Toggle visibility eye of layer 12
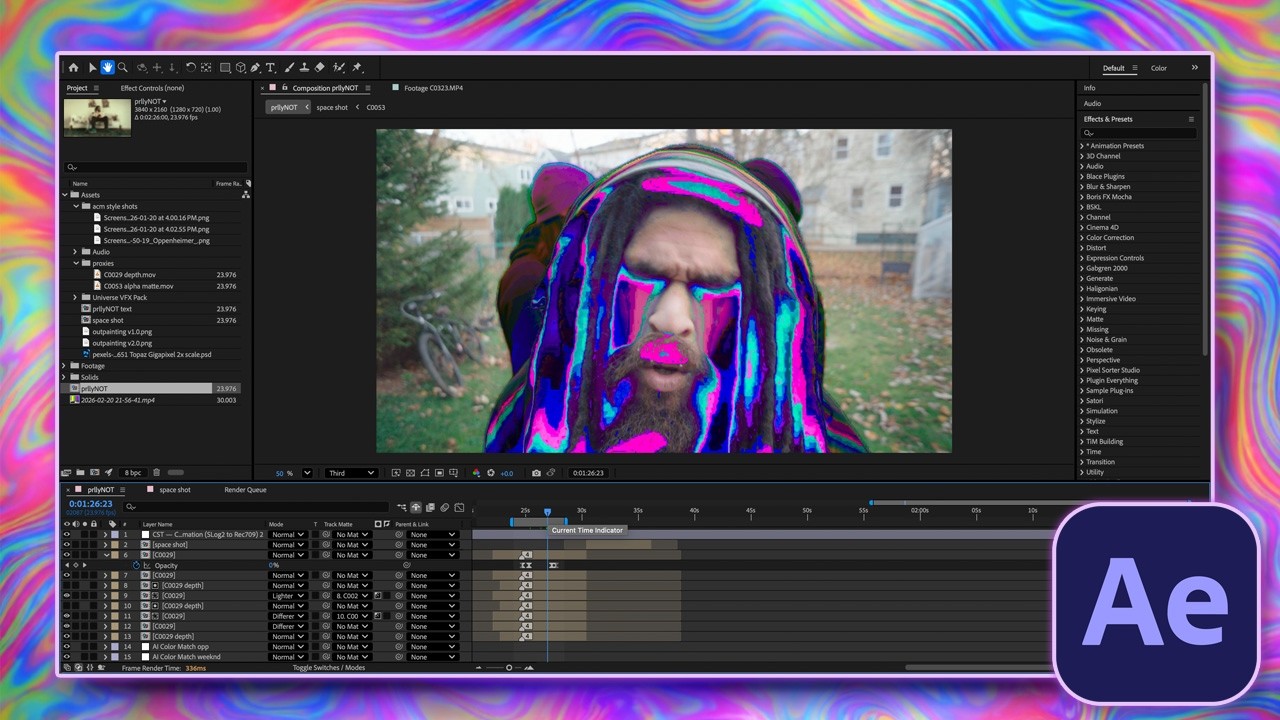 click(67, 626)
